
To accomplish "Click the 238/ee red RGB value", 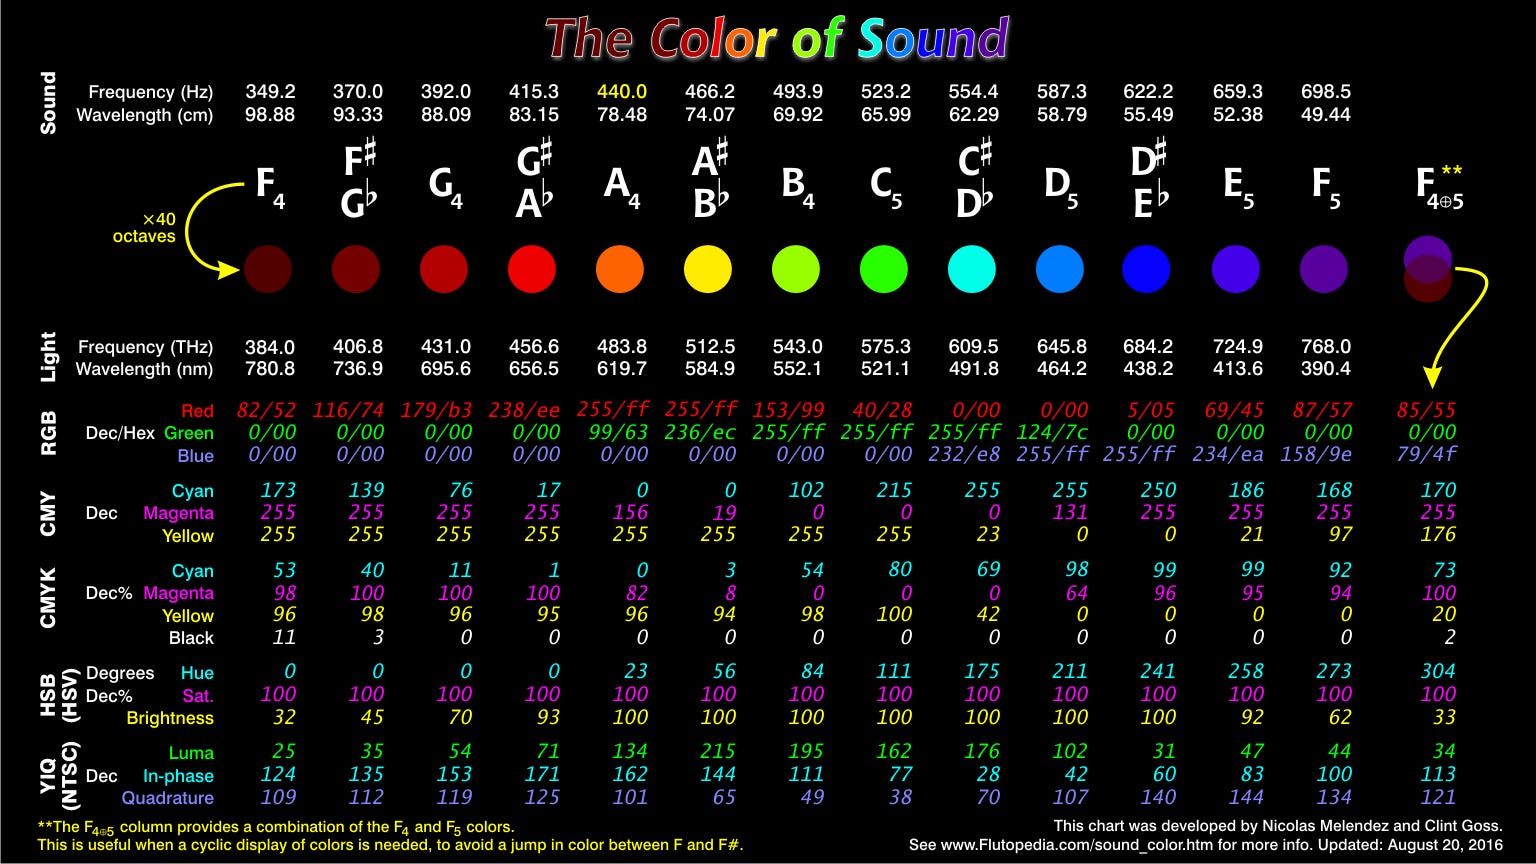I will point(527,410).
